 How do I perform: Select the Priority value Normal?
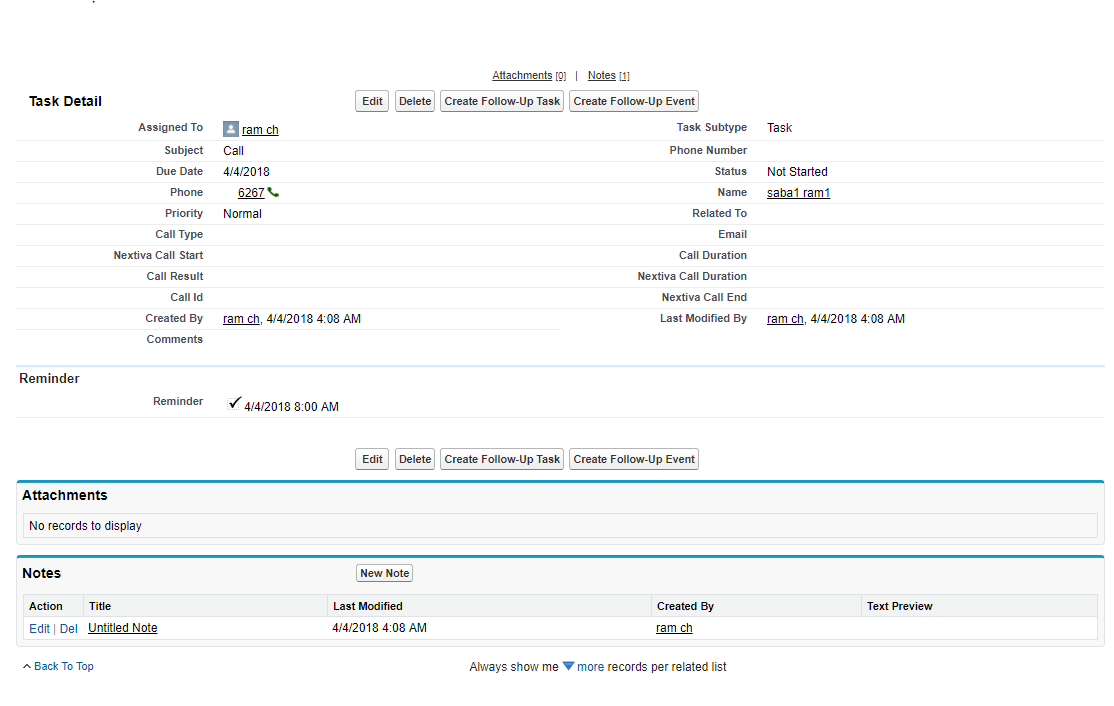click(x=242, y=214)
